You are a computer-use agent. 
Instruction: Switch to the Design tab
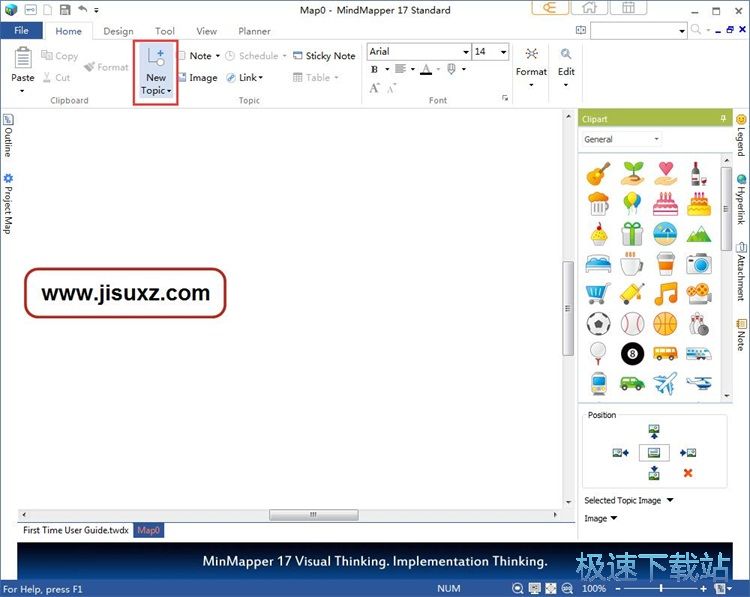point(118,31)
